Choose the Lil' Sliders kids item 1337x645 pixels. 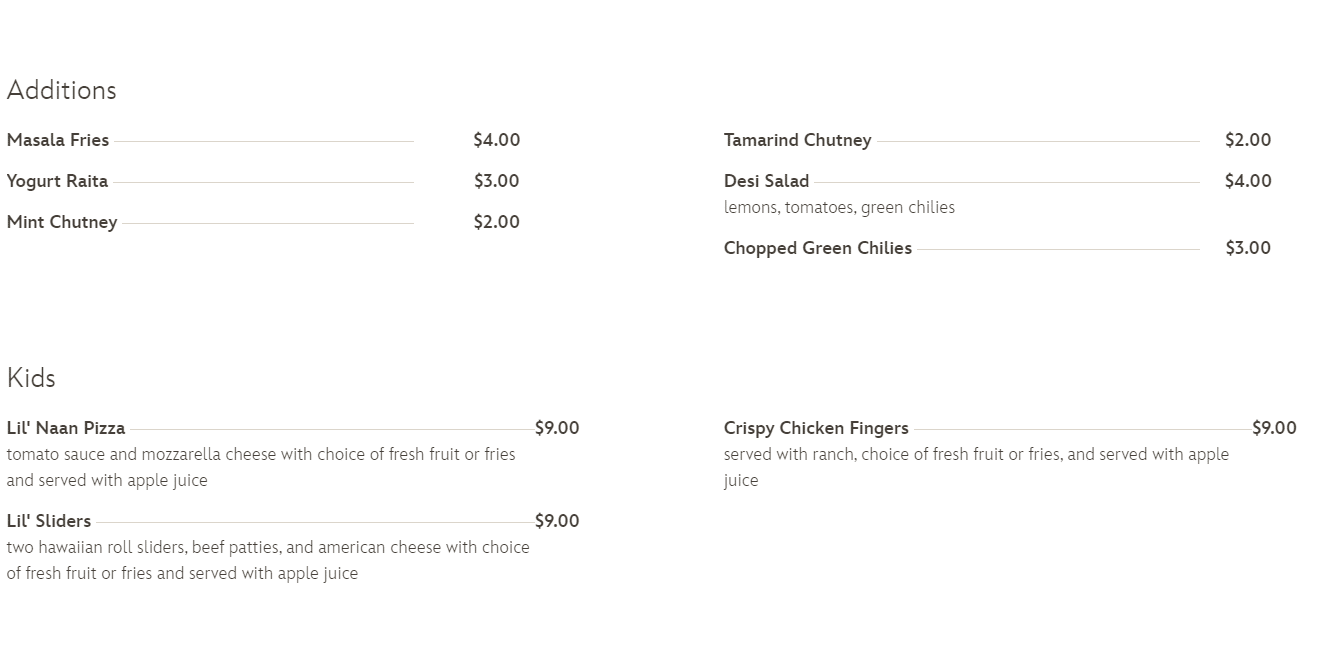[49, 521]
